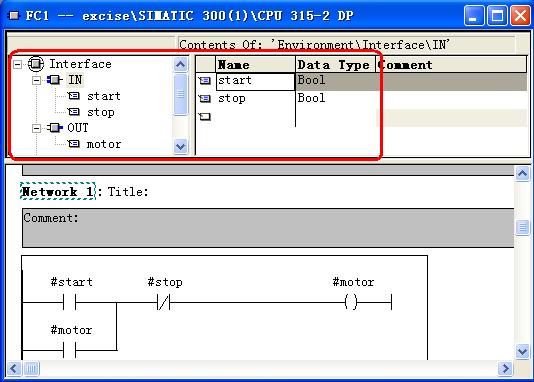534x382 pixels.
Task: Click the stop variable icon in tree
Action: [x=74, y=112]
